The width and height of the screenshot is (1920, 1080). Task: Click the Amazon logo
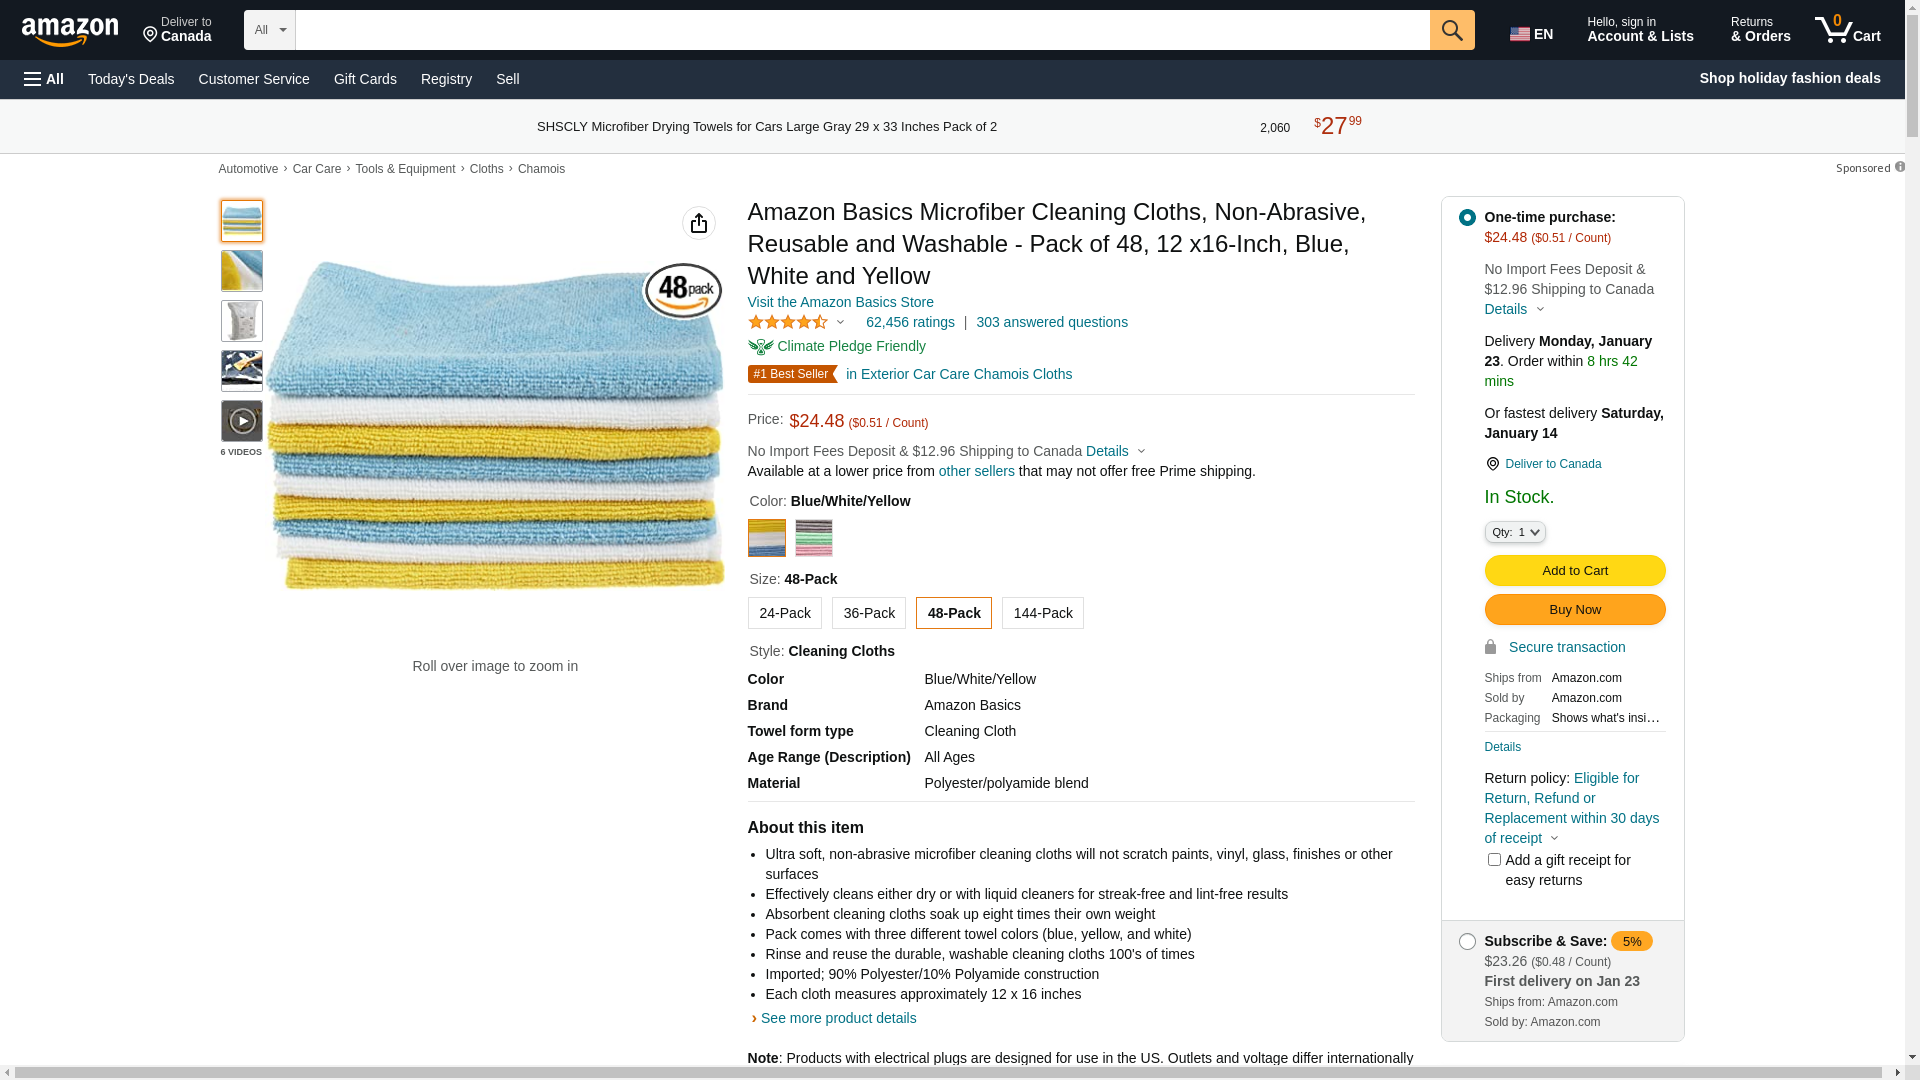coord(70,32)
